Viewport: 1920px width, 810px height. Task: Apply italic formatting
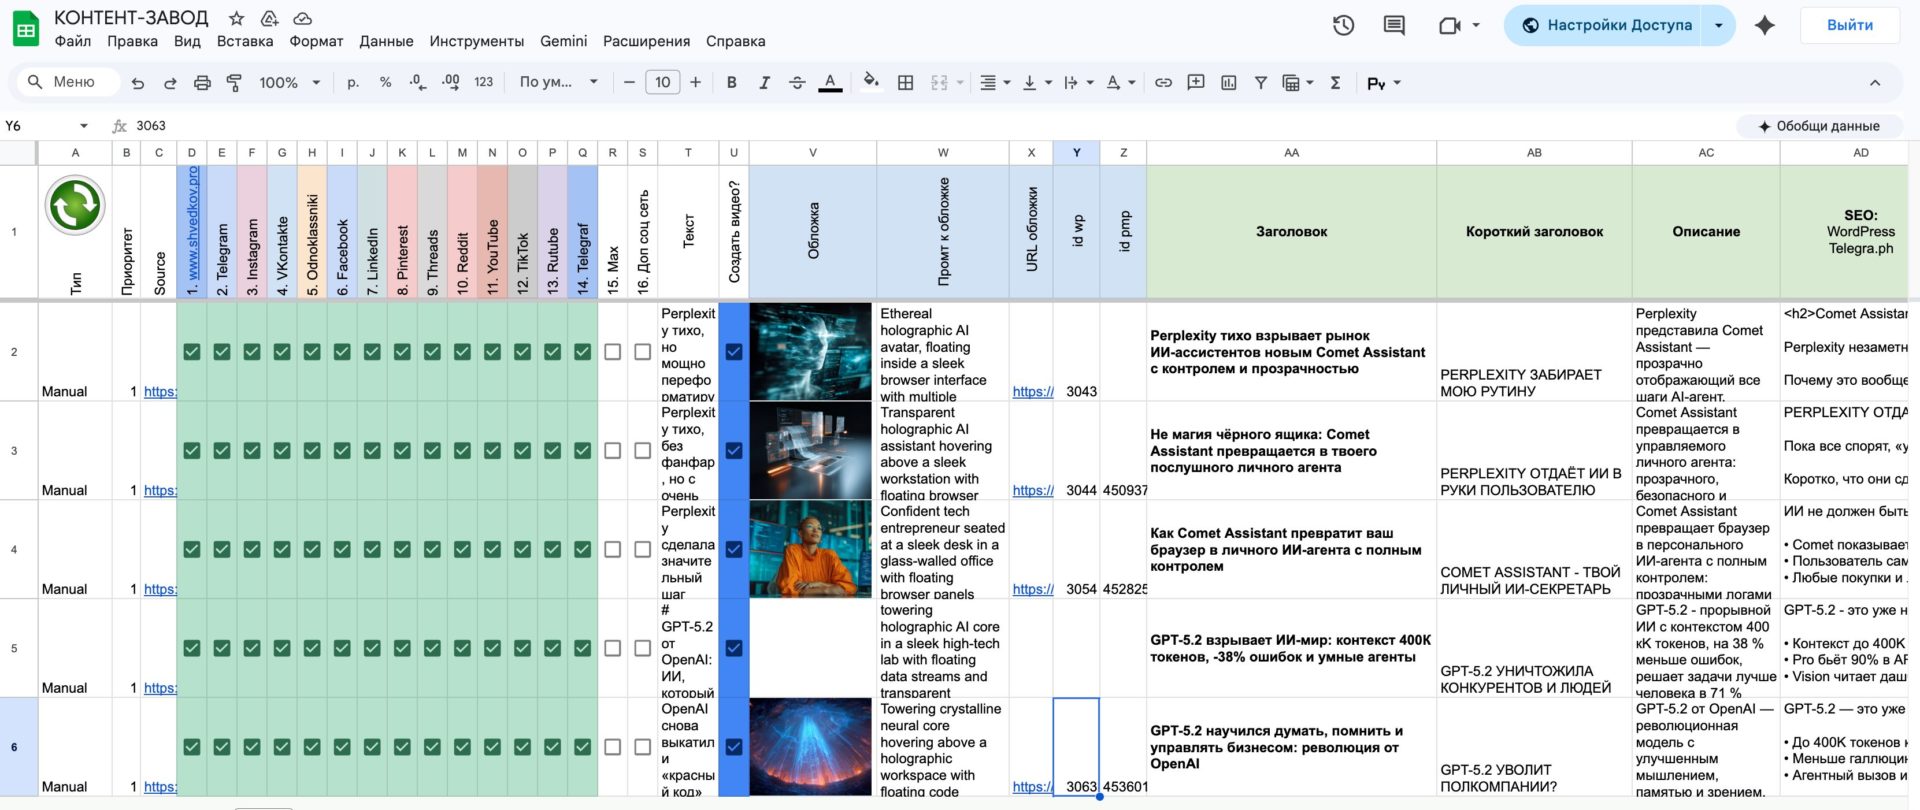point(764,83)
